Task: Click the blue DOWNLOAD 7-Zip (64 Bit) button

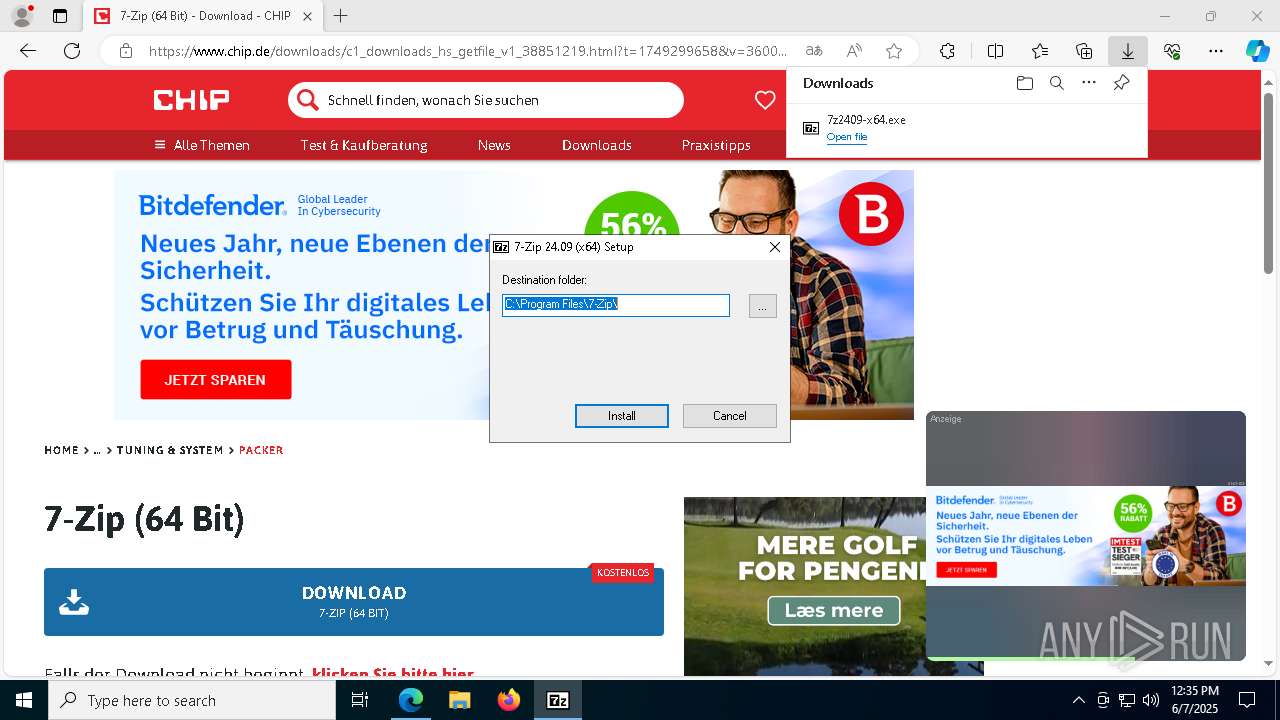Action: coord(354,602)
